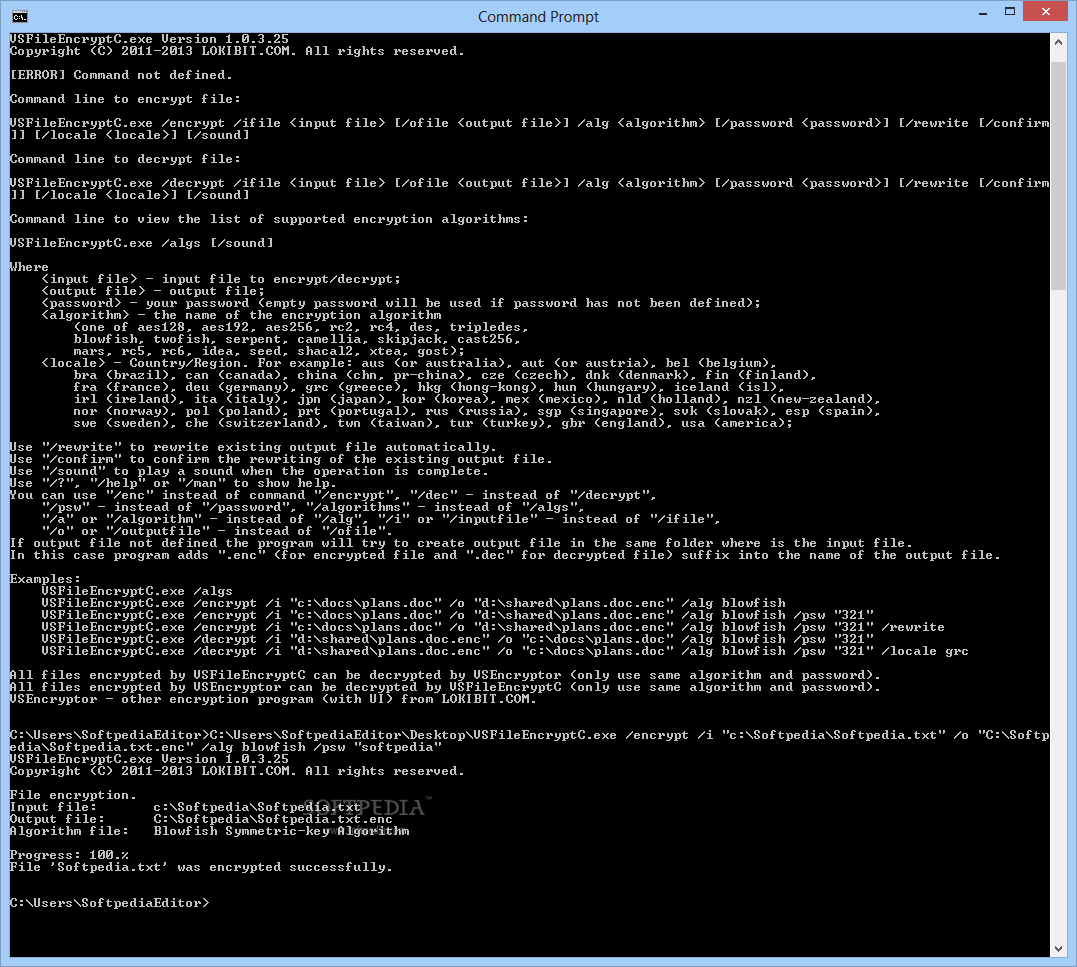The image size is (1077, 967).
Task: Click the '<locale> - Country/Region' line
Action: click(409, 363)
